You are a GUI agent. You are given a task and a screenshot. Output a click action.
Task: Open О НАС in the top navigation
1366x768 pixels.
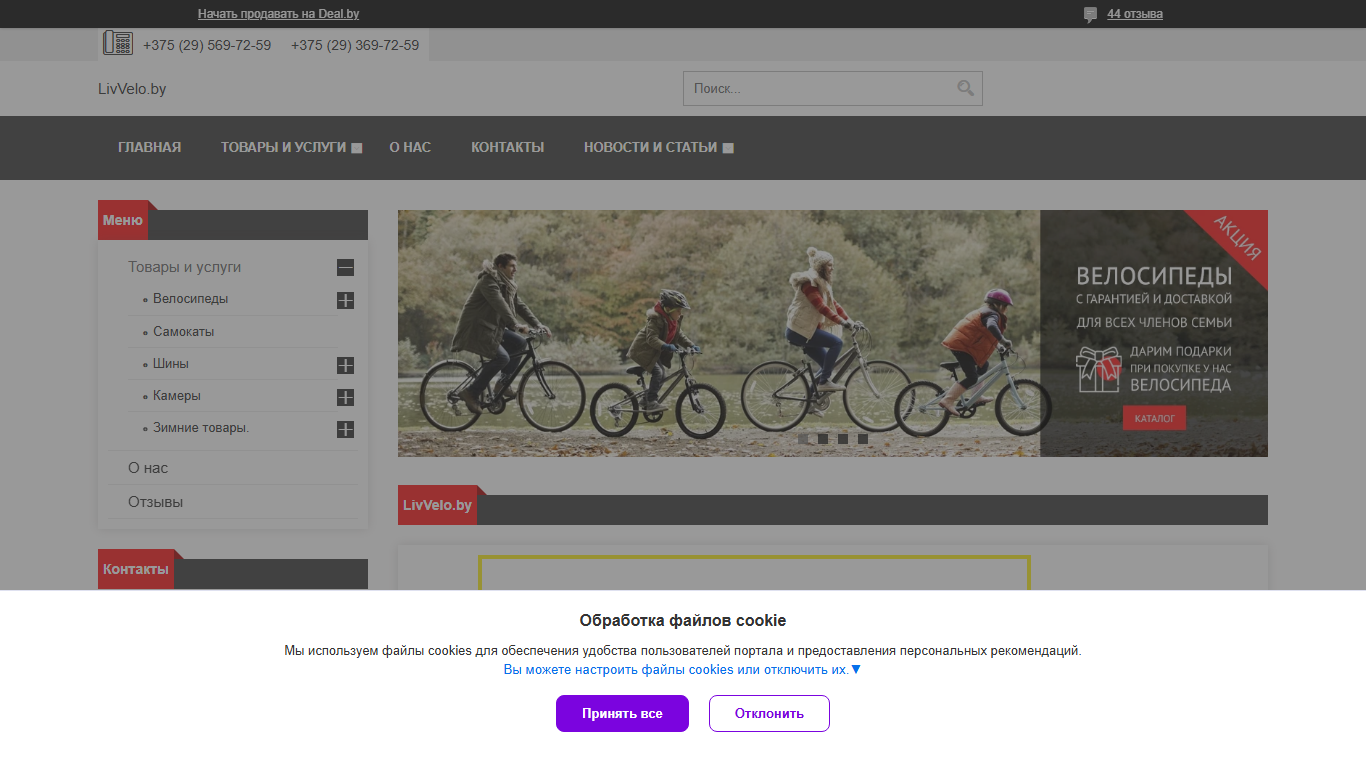(x=410, y=147)
